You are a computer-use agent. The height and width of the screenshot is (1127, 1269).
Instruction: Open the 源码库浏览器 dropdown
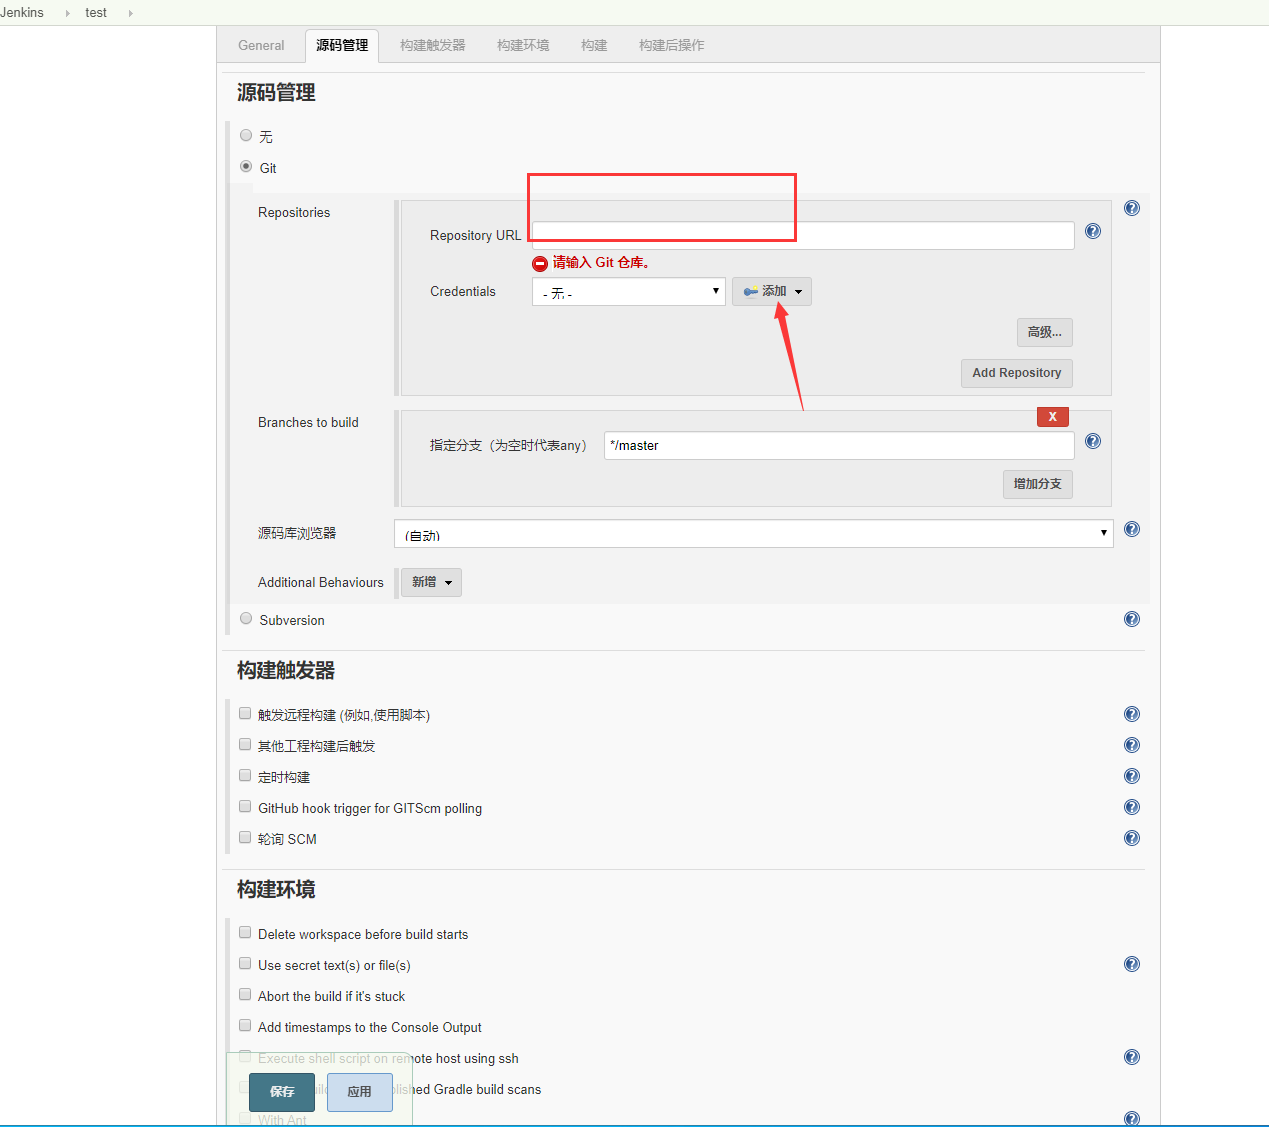(x=754, y=534)
